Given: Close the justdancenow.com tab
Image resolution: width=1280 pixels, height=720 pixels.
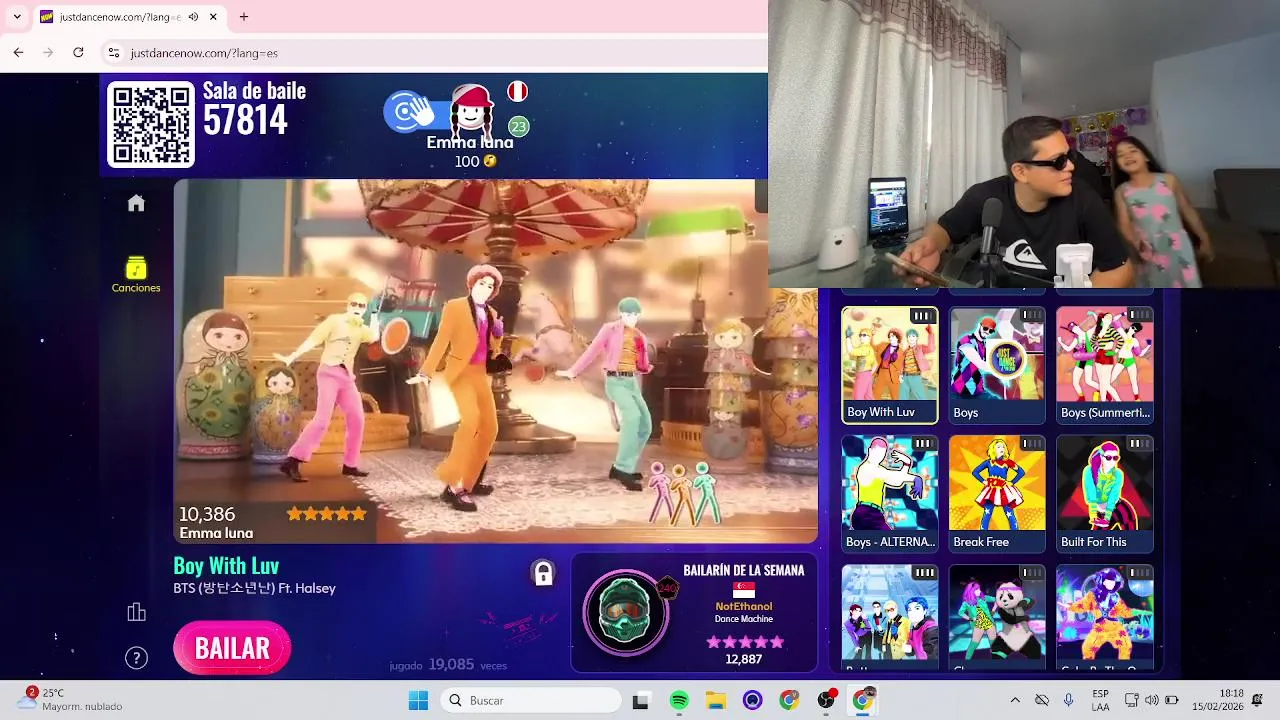Looking at the screenshot, I should click(213, 17).
